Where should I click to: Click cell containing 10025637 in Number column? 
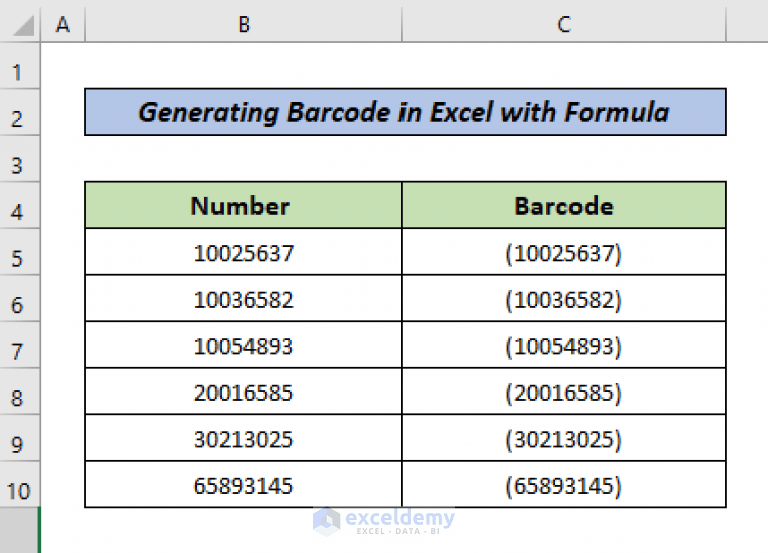coord(243,252)
